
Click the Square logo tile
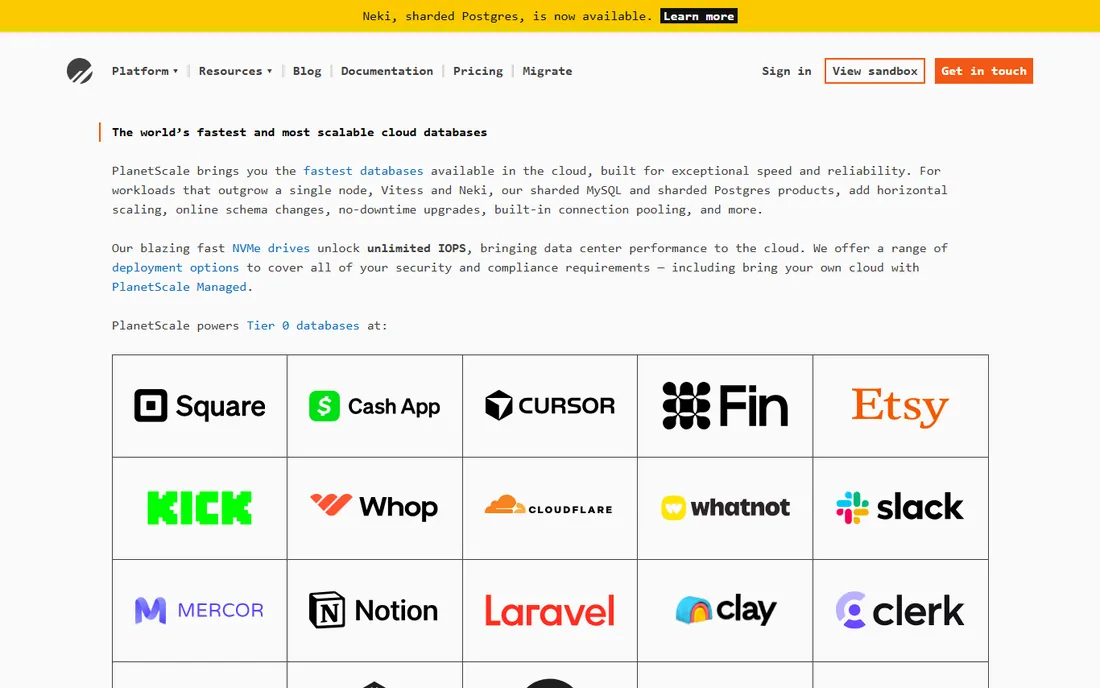point(200,406)
